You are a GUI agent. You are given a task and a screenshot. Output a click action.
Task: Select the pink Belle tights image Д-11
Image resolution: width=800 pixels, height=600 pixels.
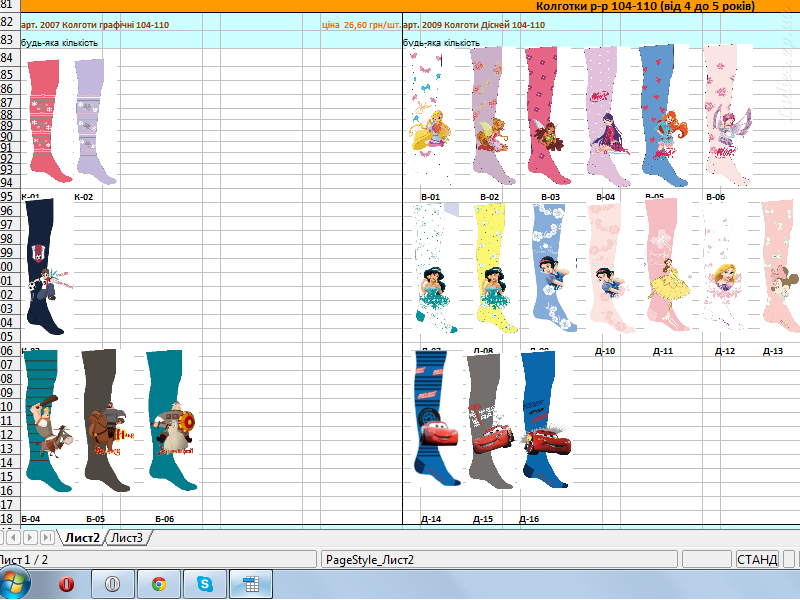[668, 265]
